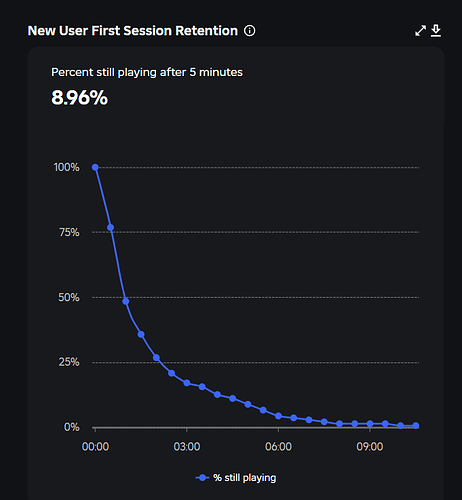The height and width of the screenshot is (500, 462).
Task: Expand the retention chart to fullscreen
Action: pos(420,31)
